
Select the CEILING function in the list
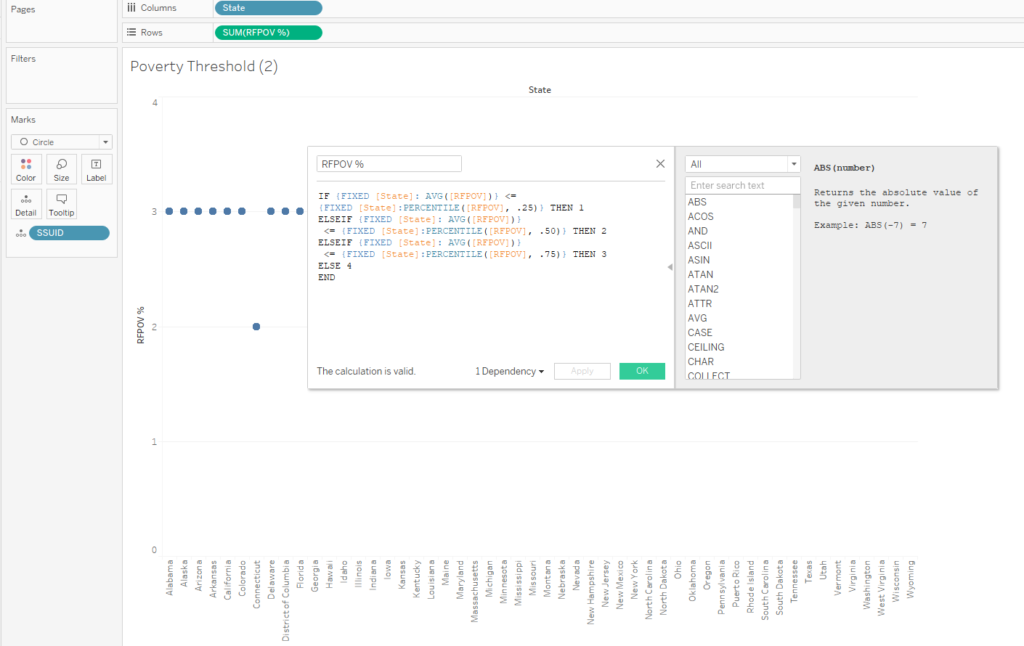coord(706,347)
